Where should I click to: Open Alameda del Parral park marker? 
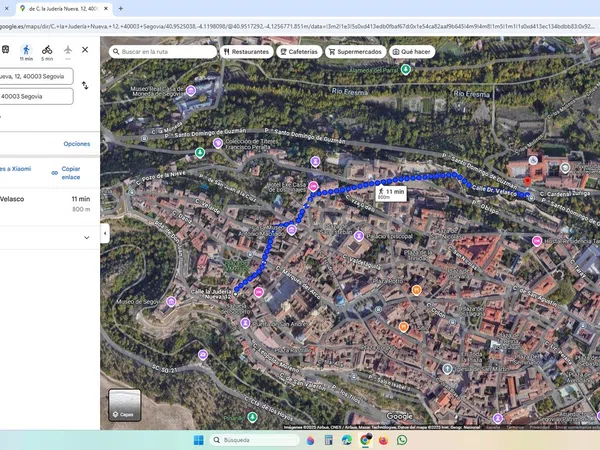pos(406,69)
